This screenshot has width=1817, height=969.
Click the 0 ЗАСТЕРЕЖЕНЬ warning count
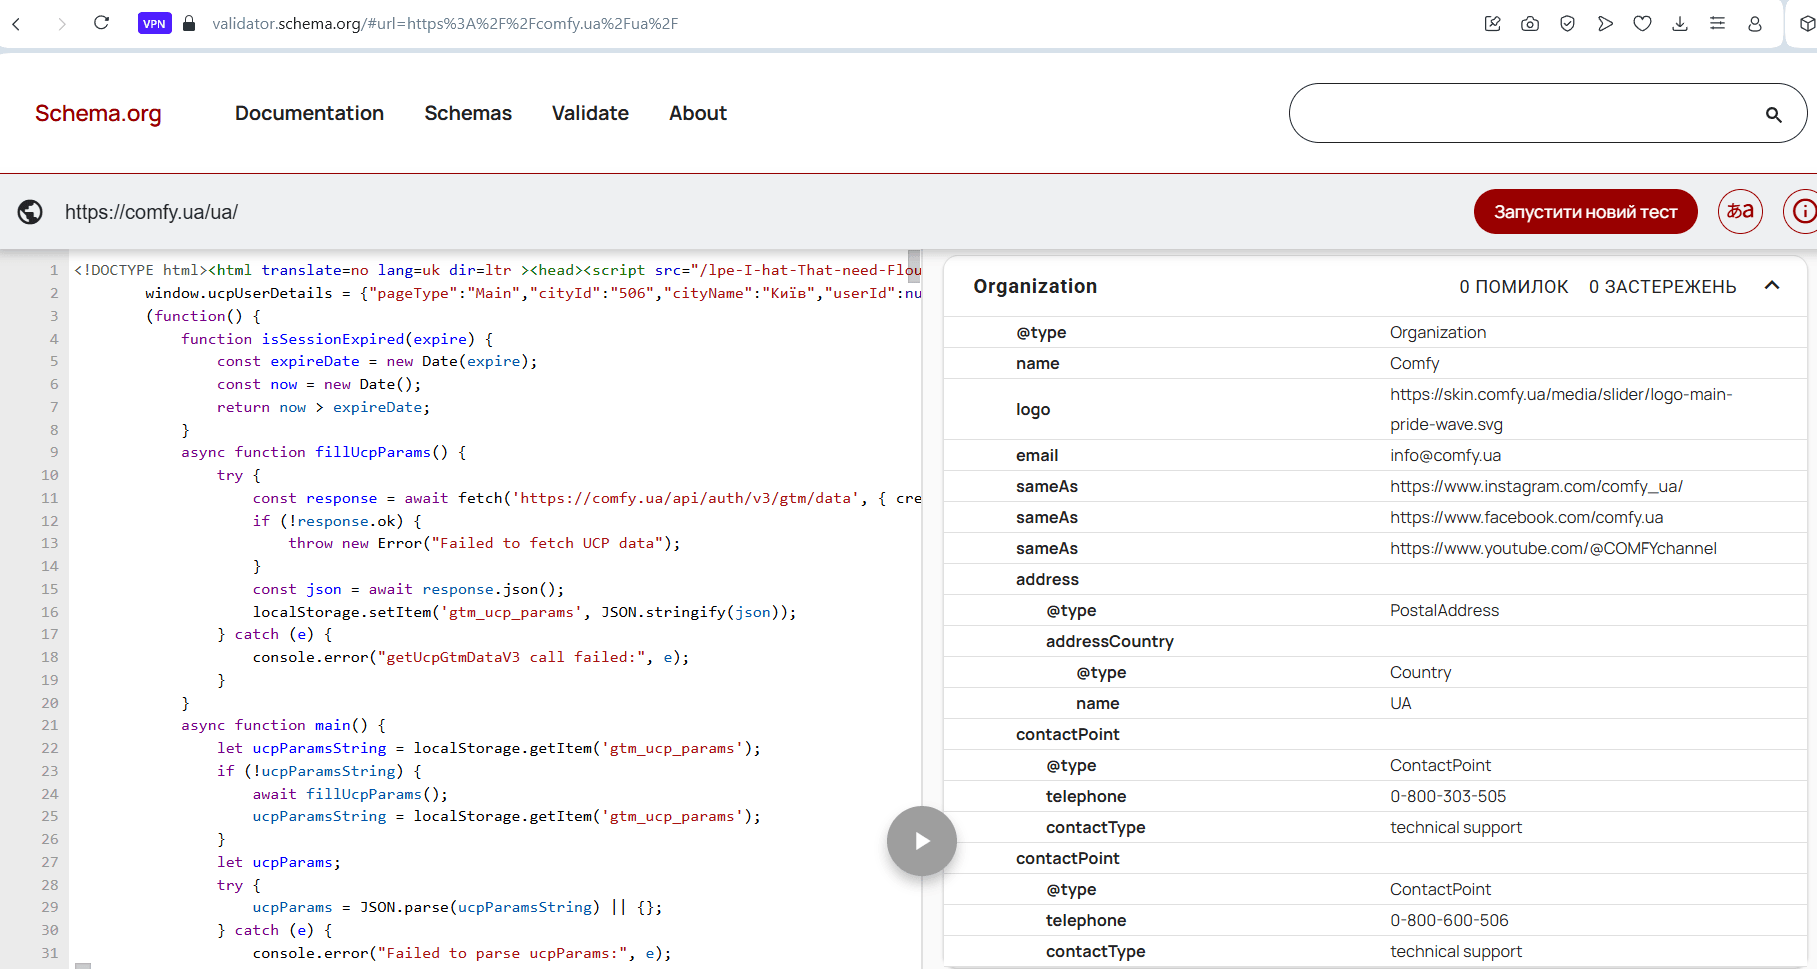[1662, 287]
